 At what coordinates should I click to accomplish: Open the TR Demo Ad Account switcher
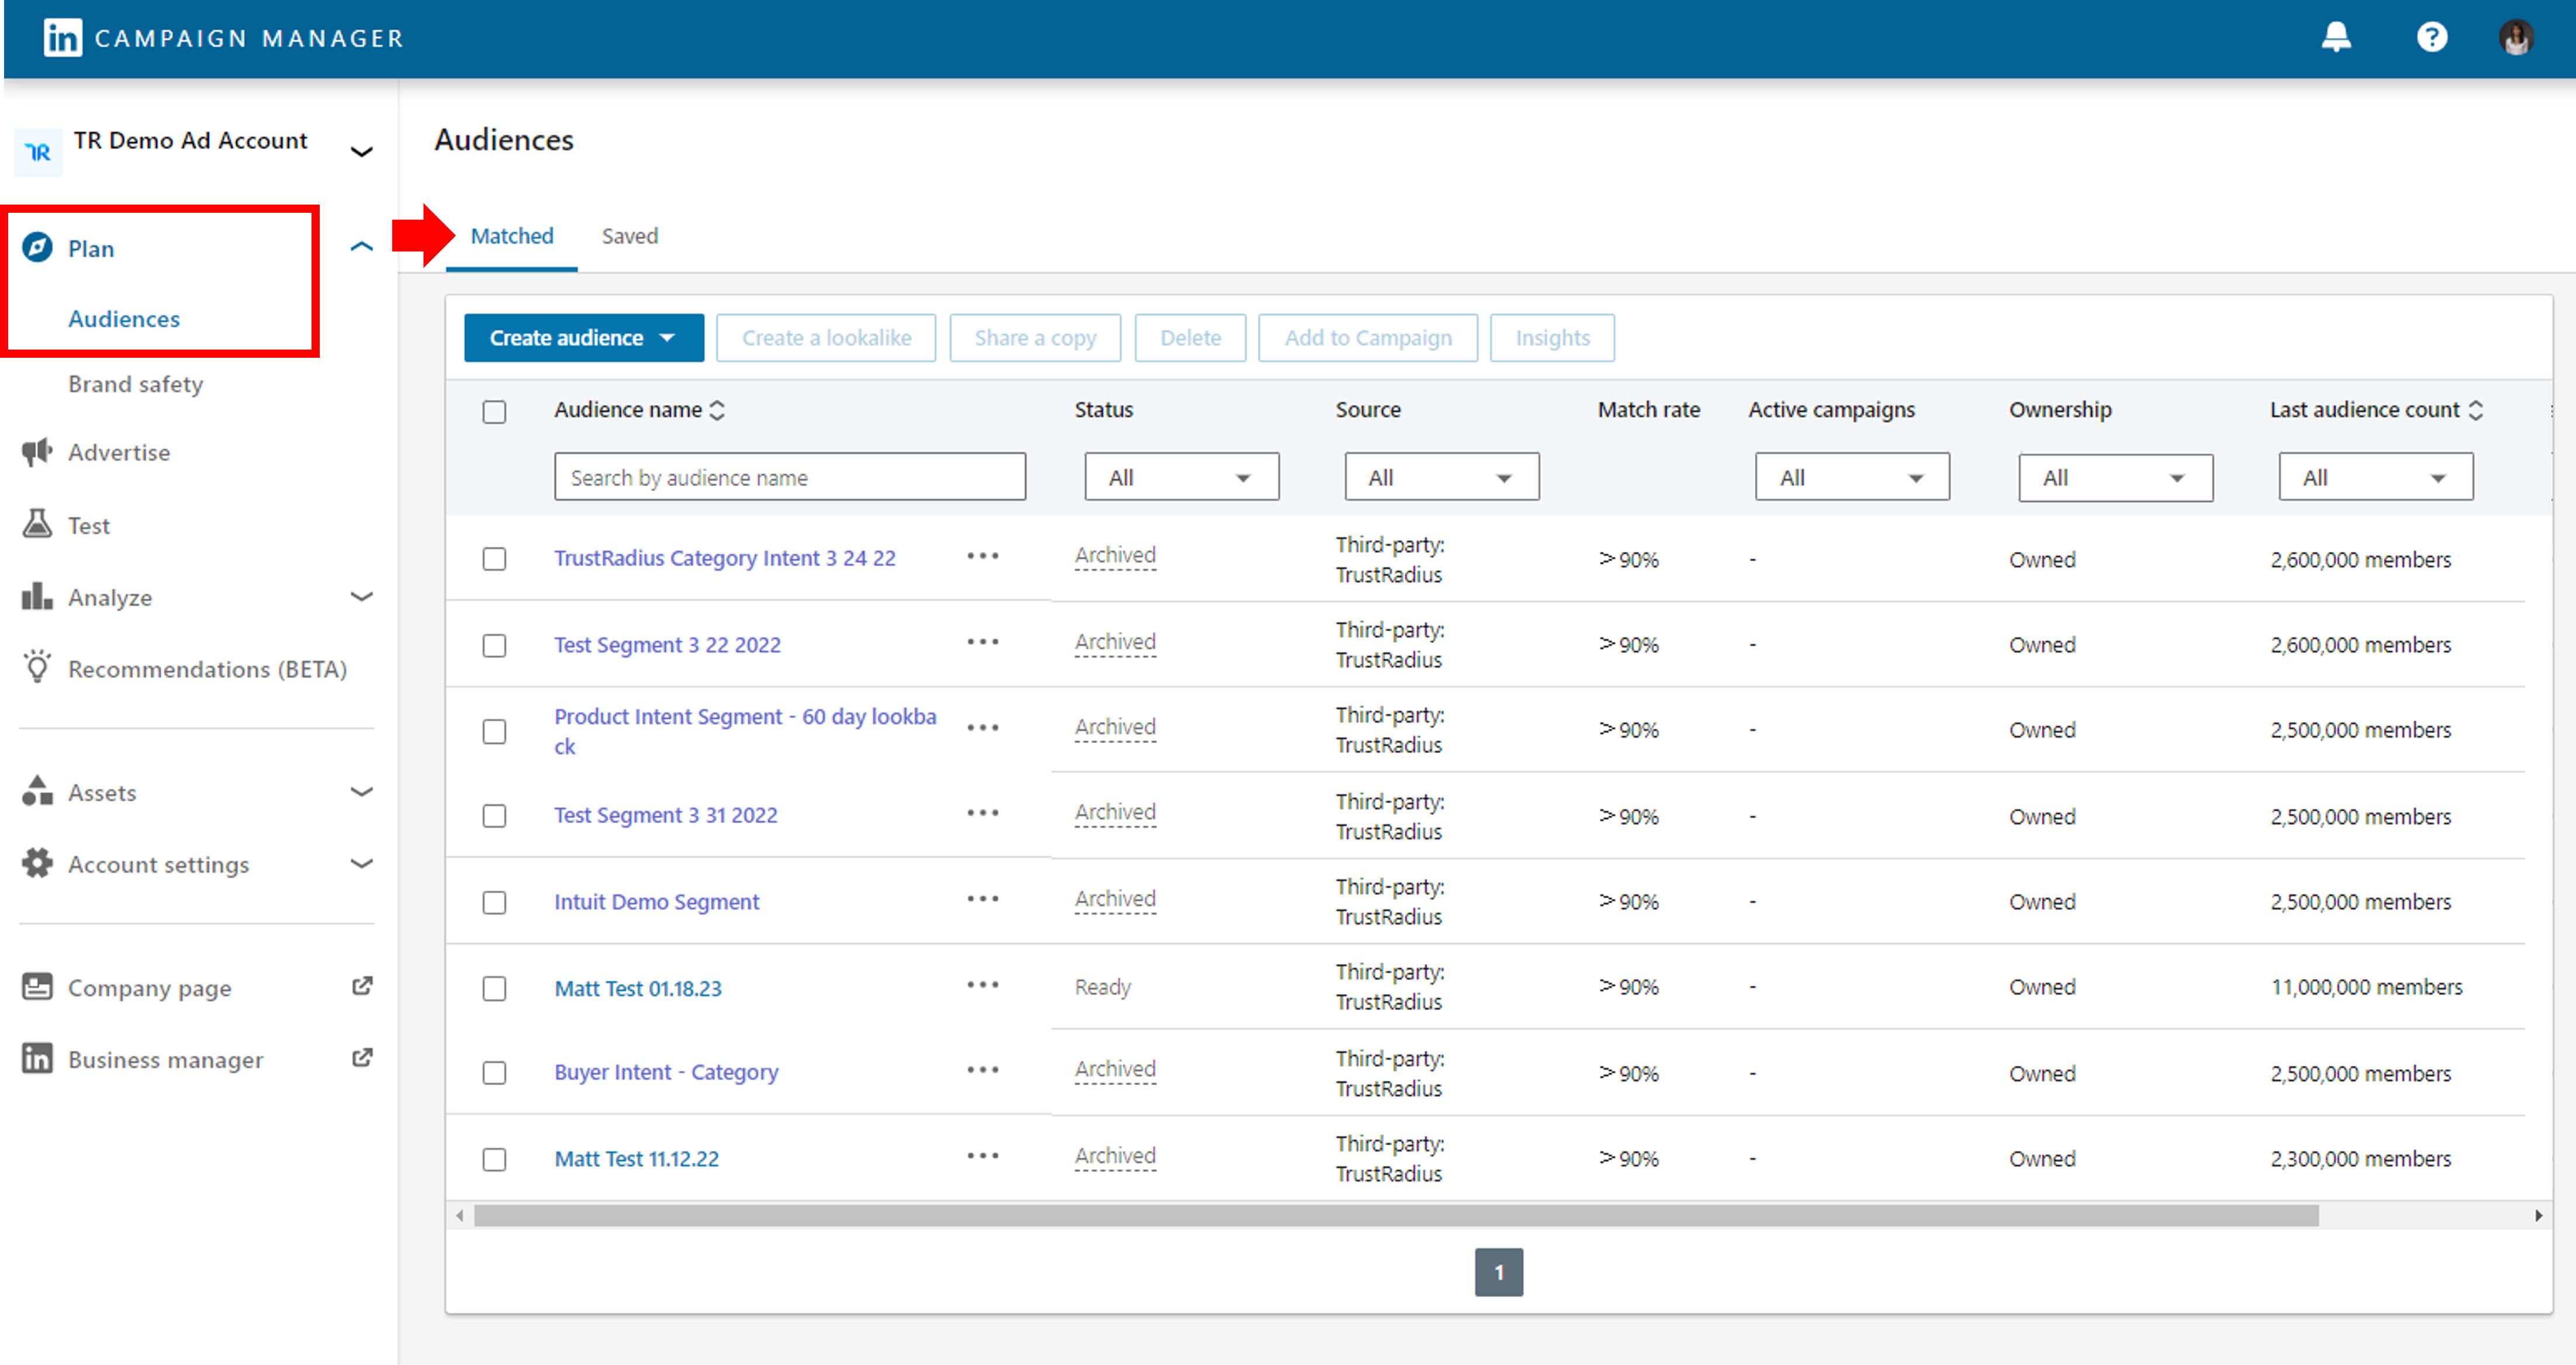(361, 151)
